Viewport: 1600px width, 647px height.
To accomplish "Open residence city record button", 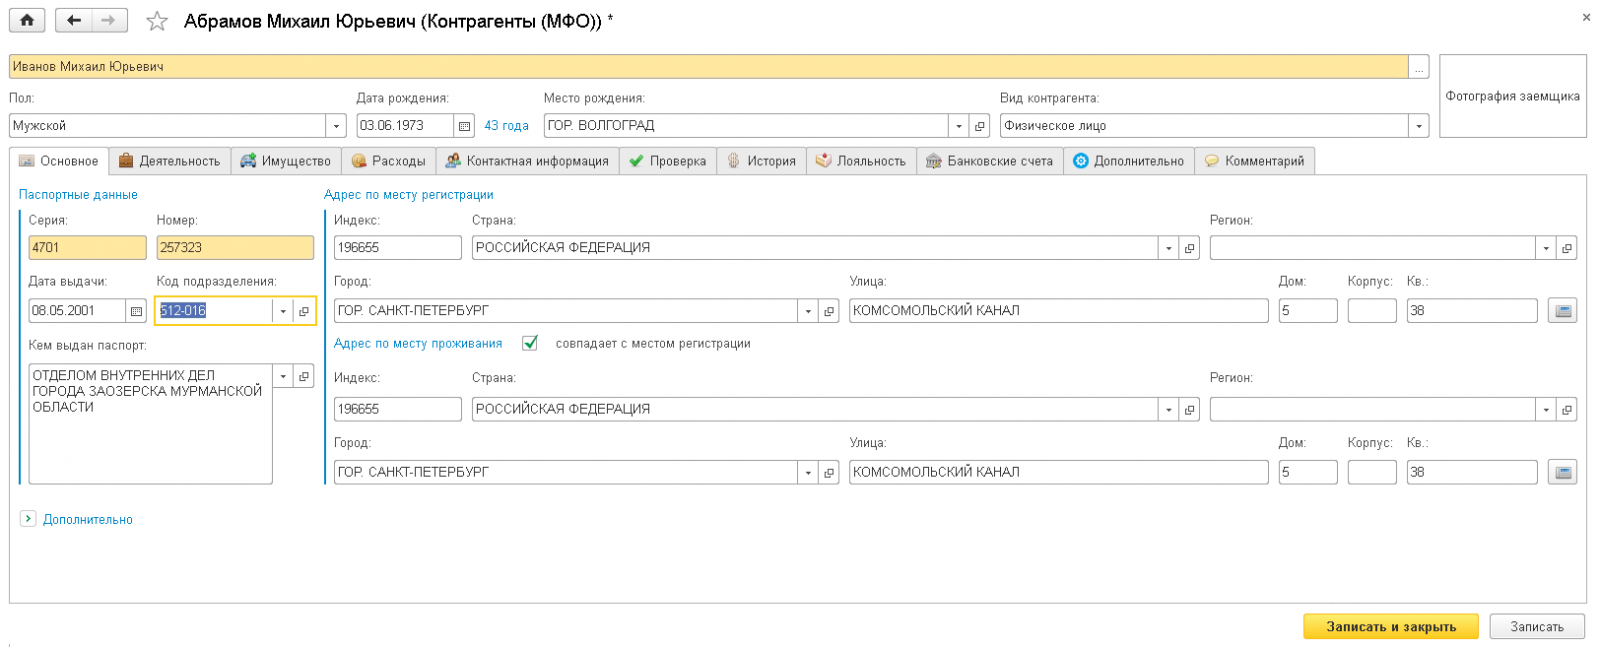I will point(829,472).
